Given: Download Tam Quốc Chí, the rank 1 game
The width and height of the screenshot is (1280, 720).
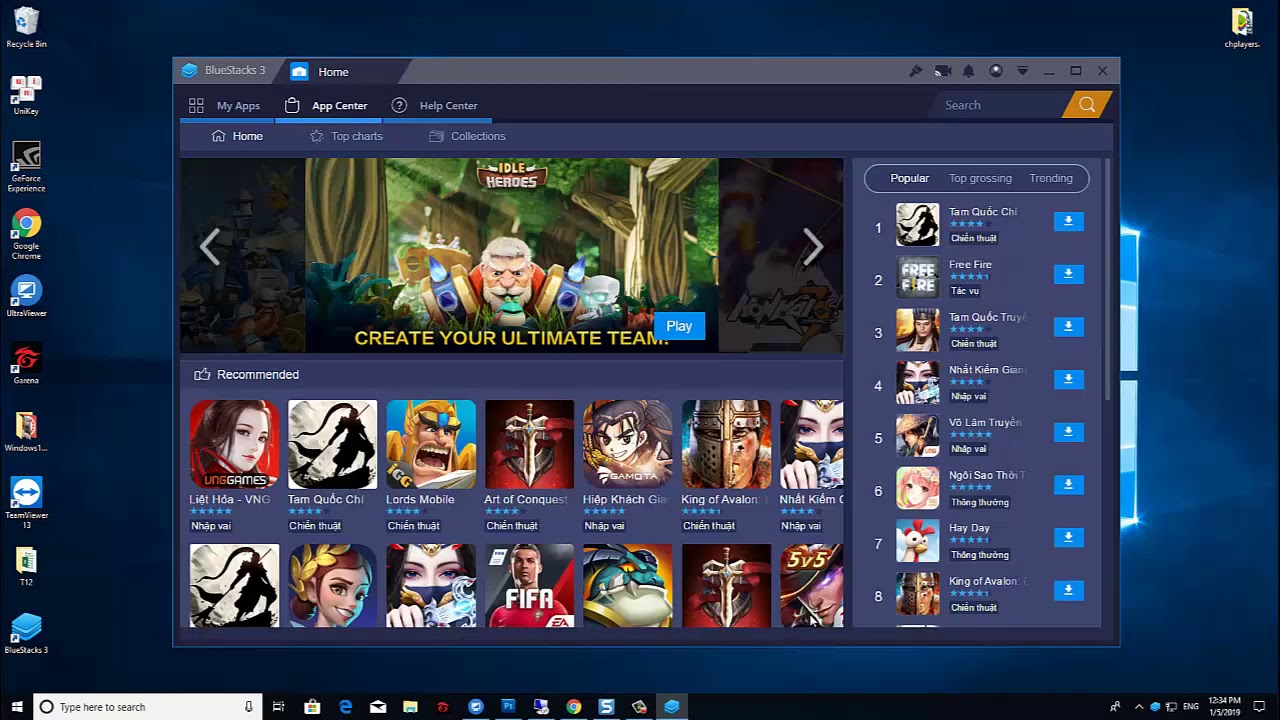Looking at the screenshot, I should [x=1068, y=221].
